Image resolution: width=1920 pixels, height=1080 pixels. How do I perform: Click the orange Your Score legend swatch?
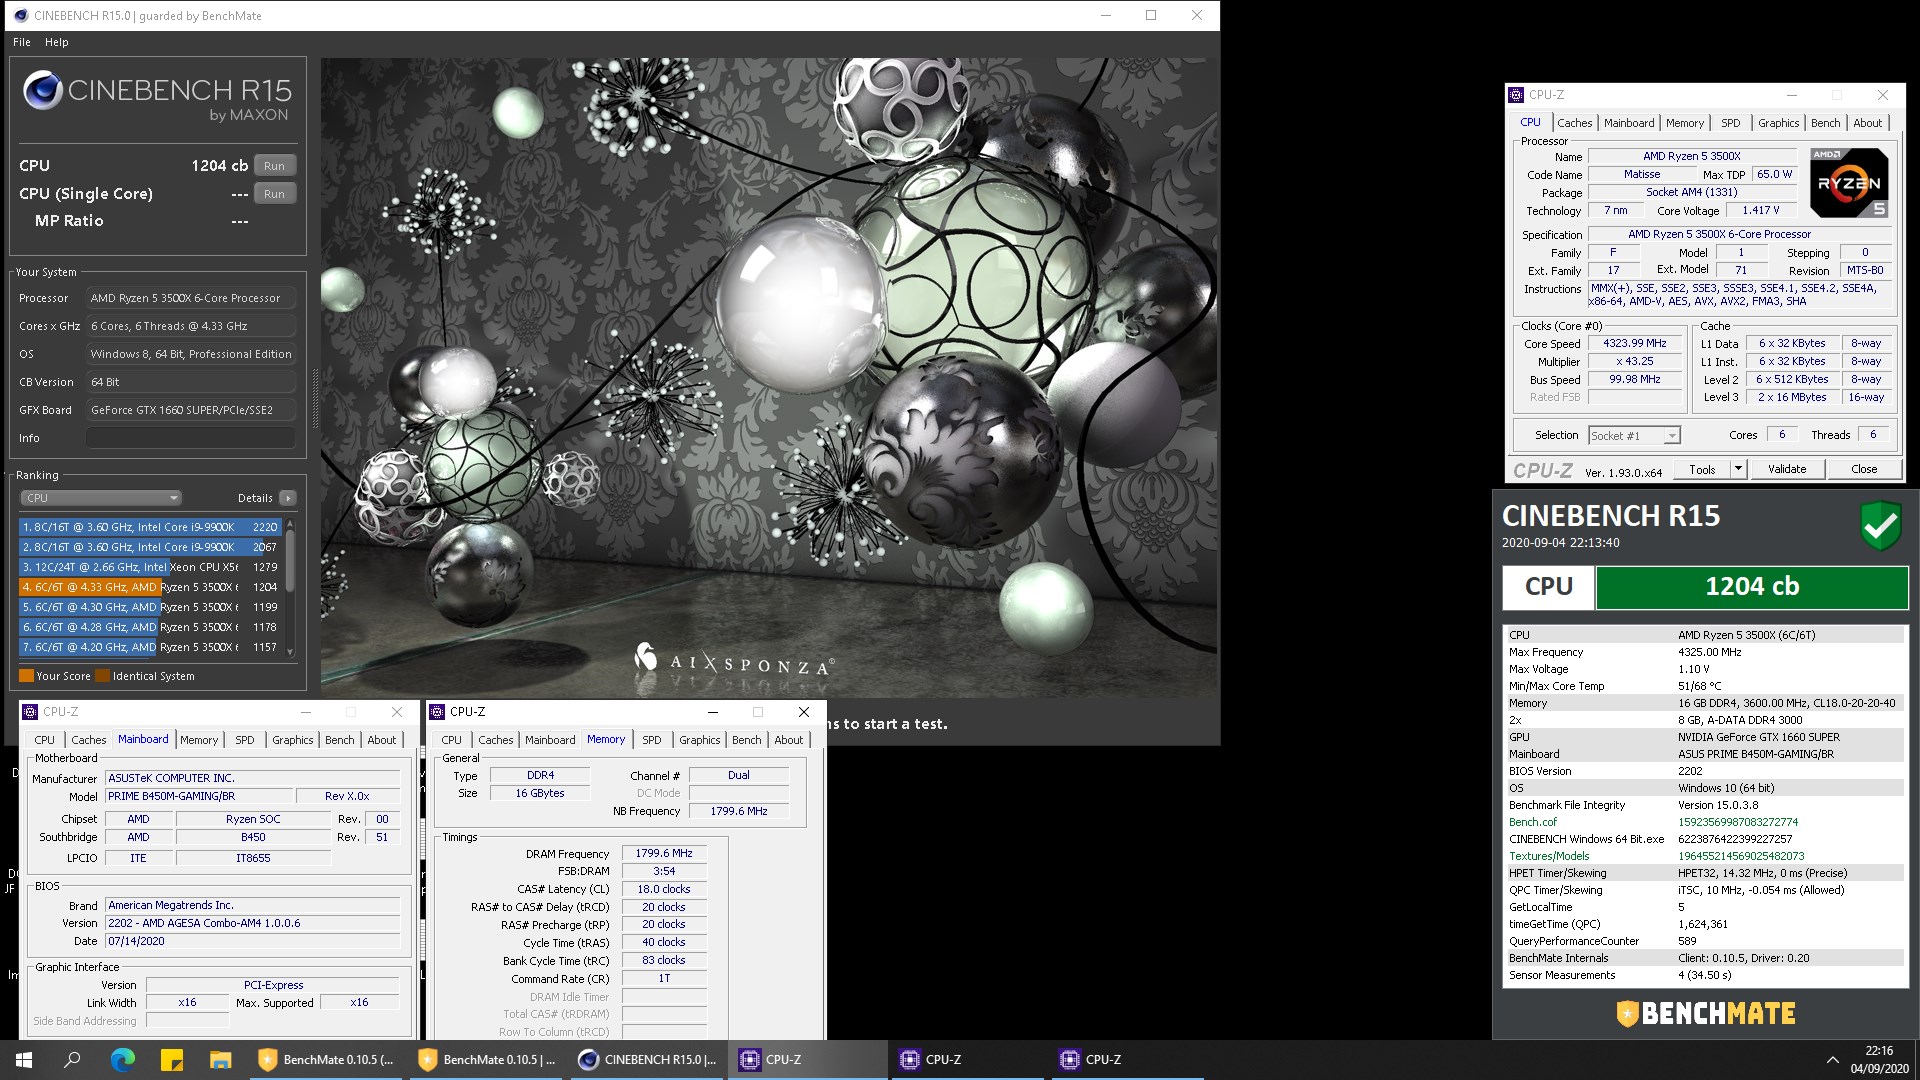coord(26,676)
